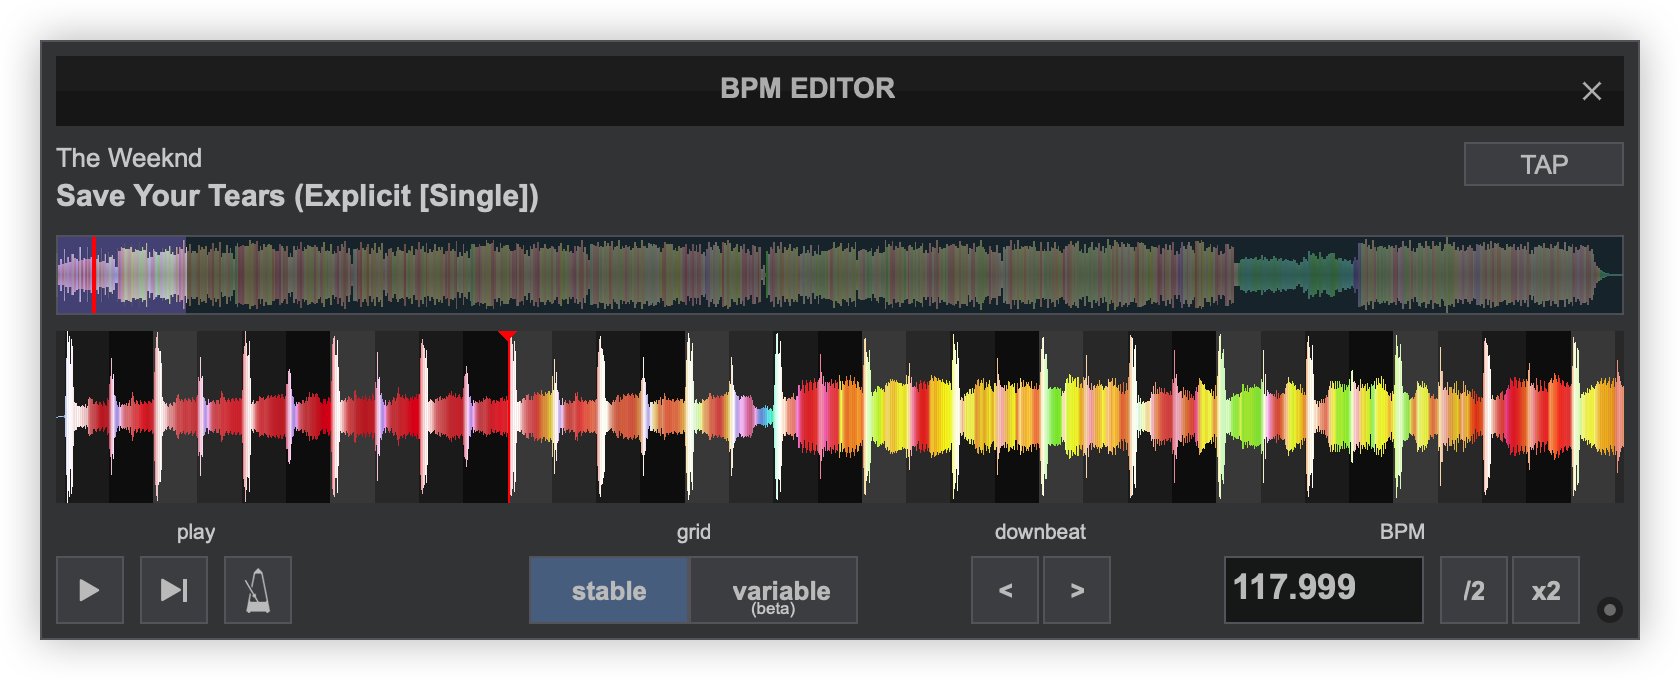Shift downbeat forward with right arrow
The height and width of the screenshot is (680, 1680).
1077,590
